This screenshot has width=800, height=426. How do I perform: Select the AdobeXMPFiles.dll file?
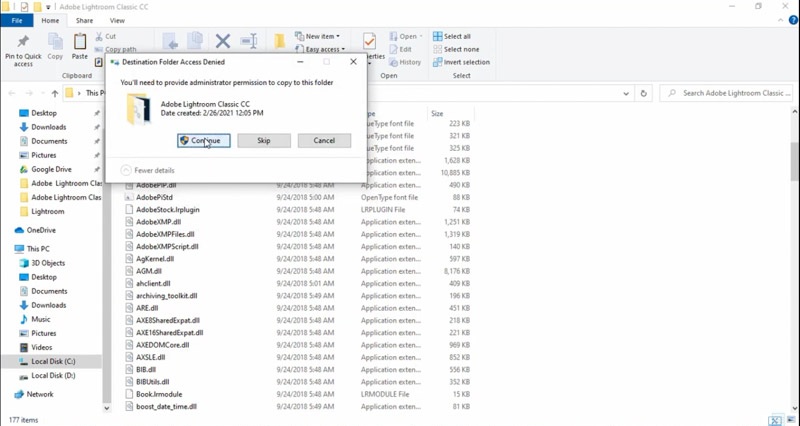click(165, 234)
